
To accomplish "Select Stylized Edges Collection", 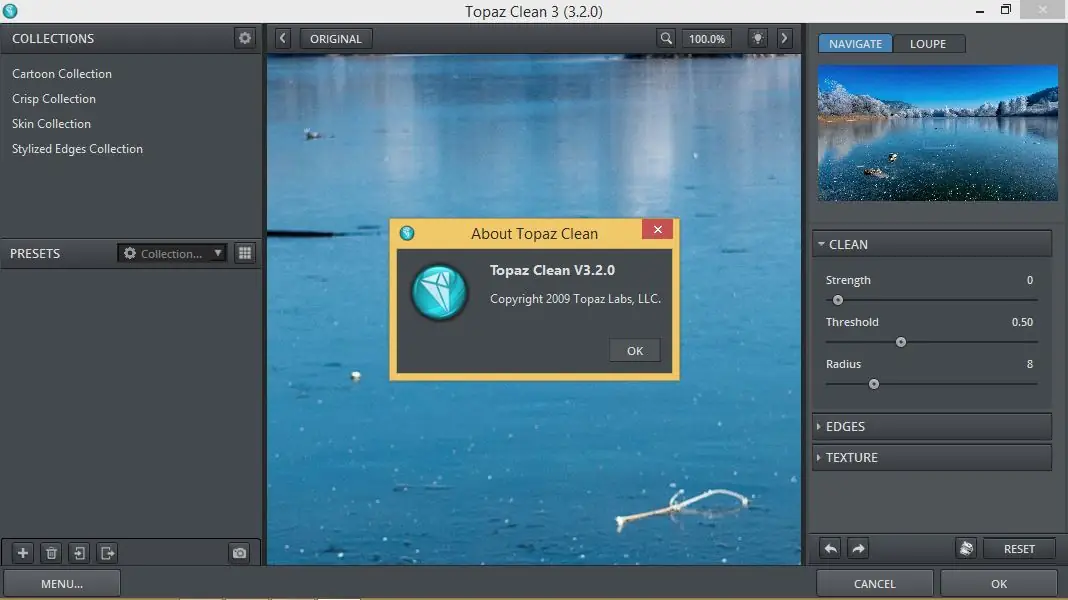I will pyautogui.click(x=78, y=148).
